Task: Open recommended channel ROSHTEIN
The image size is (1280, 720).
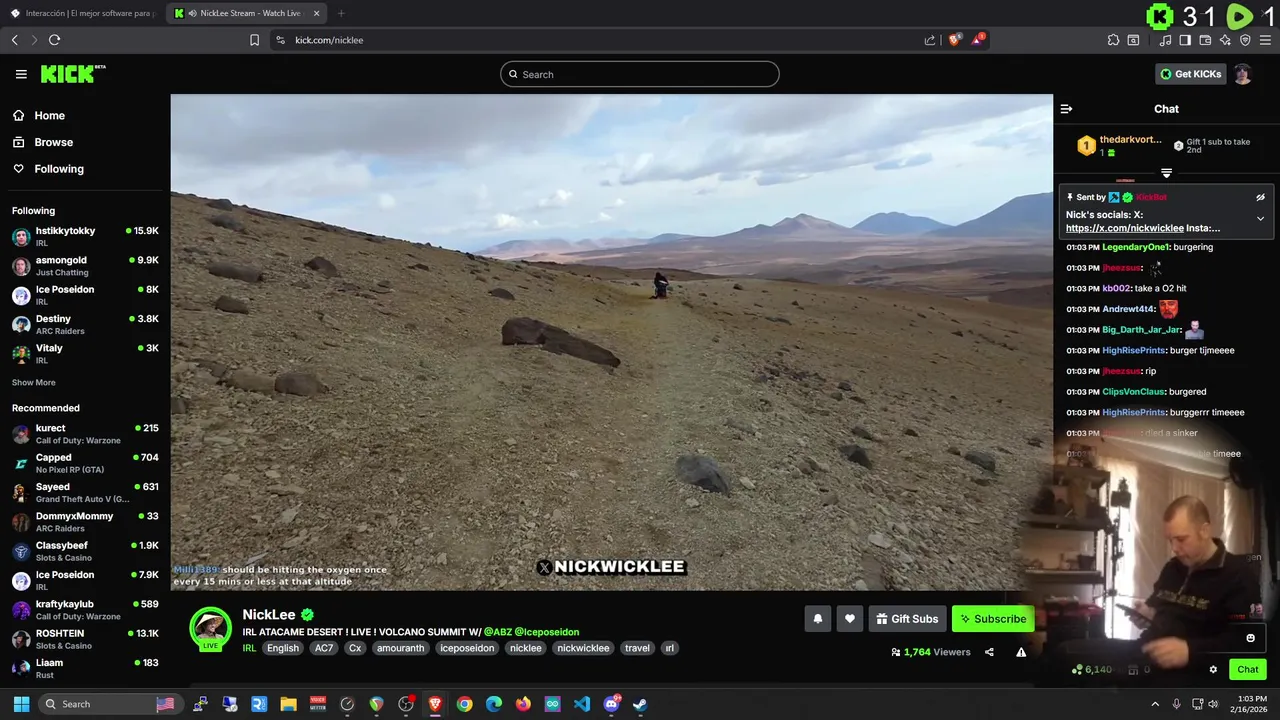Action: 85,639
